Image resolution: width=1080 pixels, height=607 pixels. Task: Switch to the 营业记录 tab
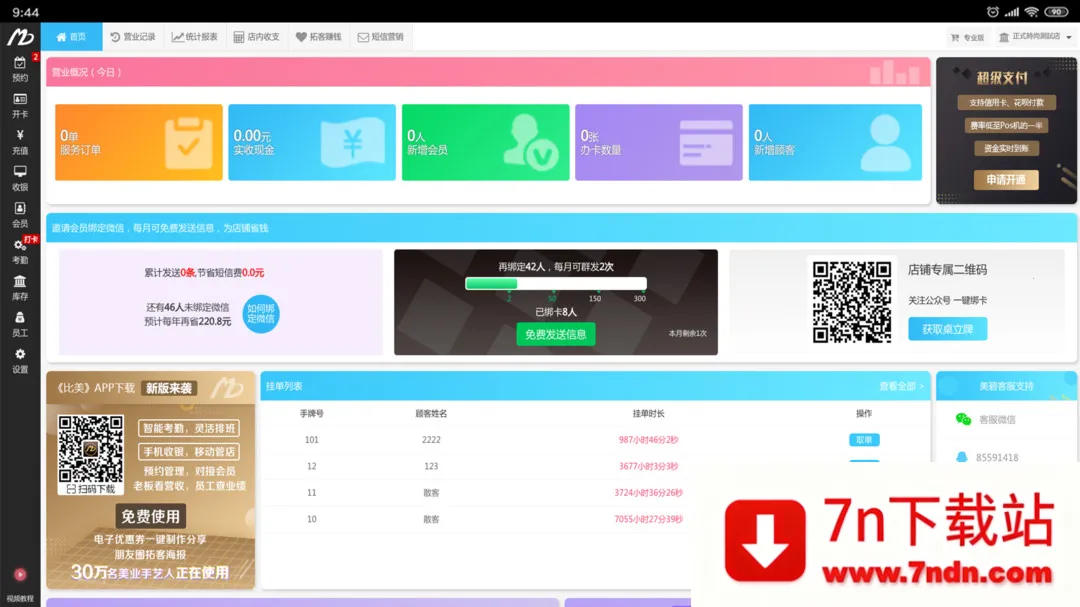coord(133,37)
